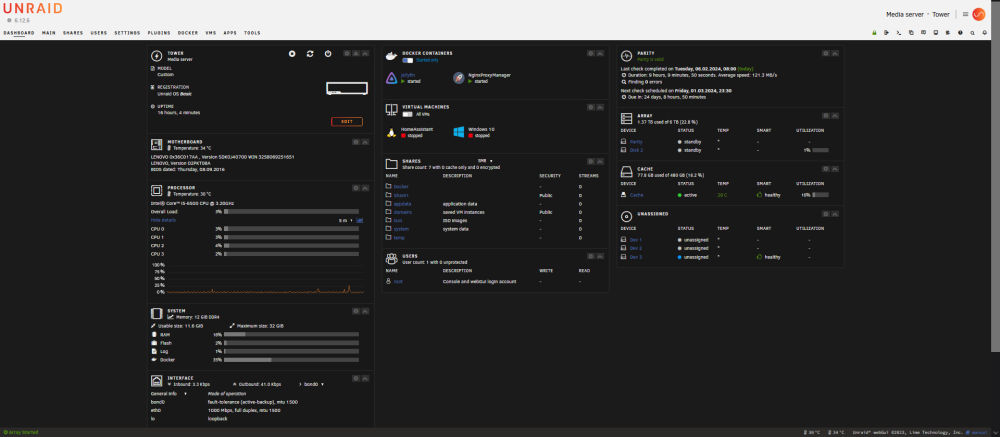Screen dimensions: 1000x437
Task: Click the green lock icon in top toolbar
Action: [874, 33]
